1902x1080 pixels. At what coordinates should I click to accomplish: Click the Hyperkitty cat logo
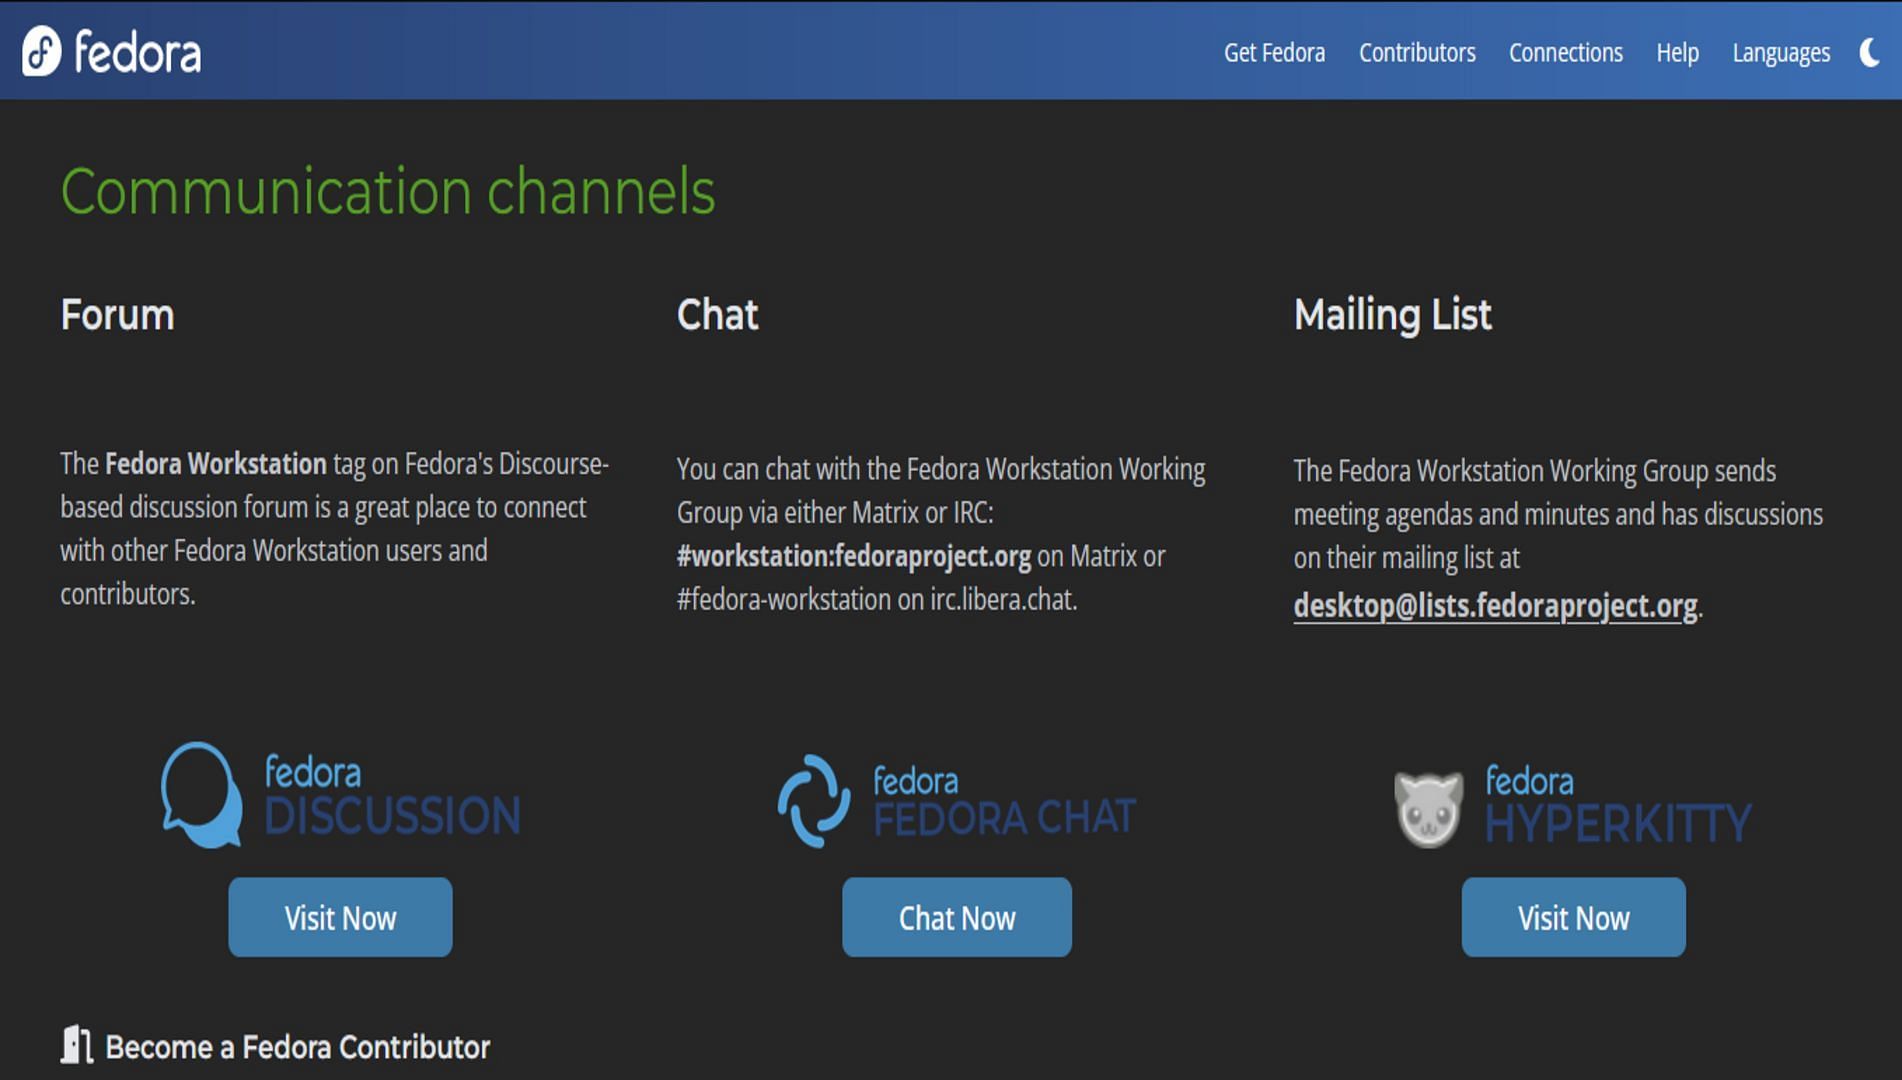[x=1429, y=808]
